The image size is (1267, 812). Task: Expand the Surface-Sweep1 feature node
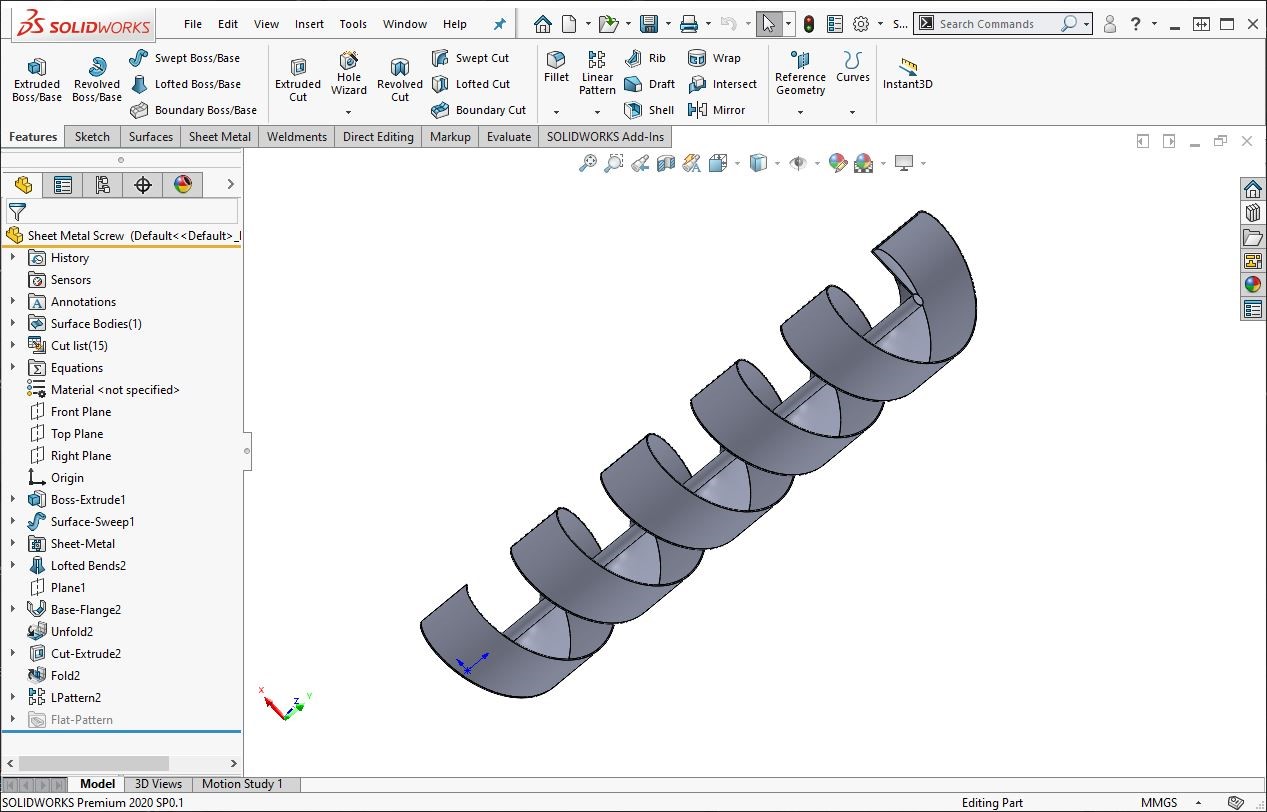click(x=13, y=521)
